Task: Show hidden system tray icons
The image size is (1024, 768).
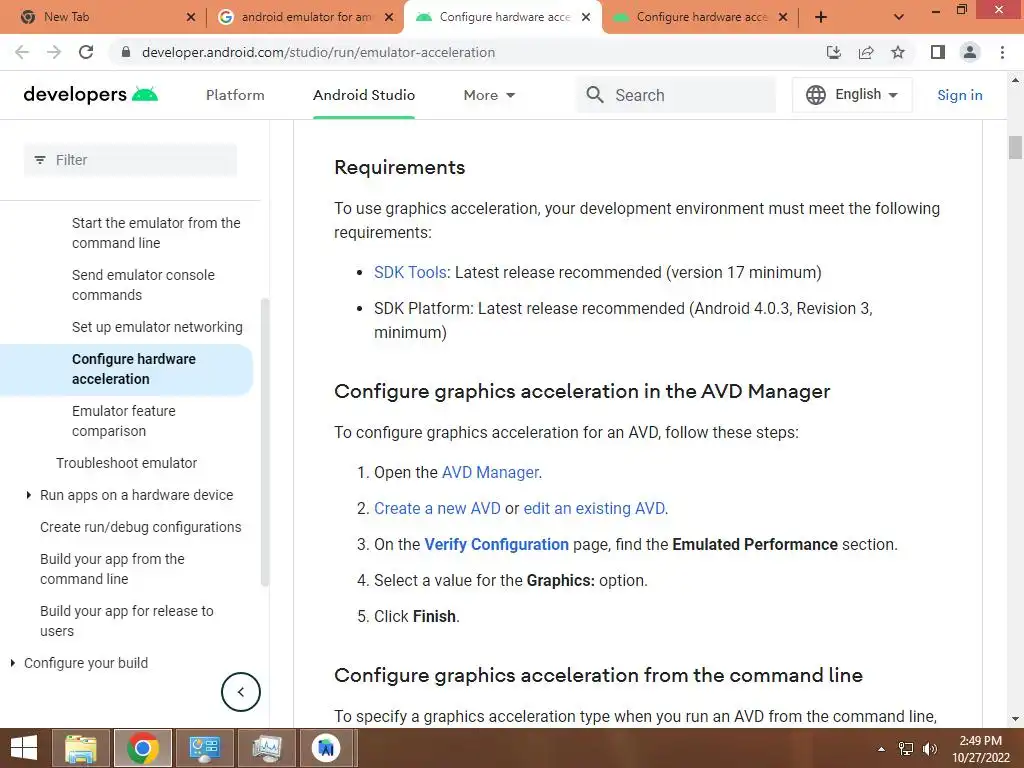Action: [x=881, y=749]
